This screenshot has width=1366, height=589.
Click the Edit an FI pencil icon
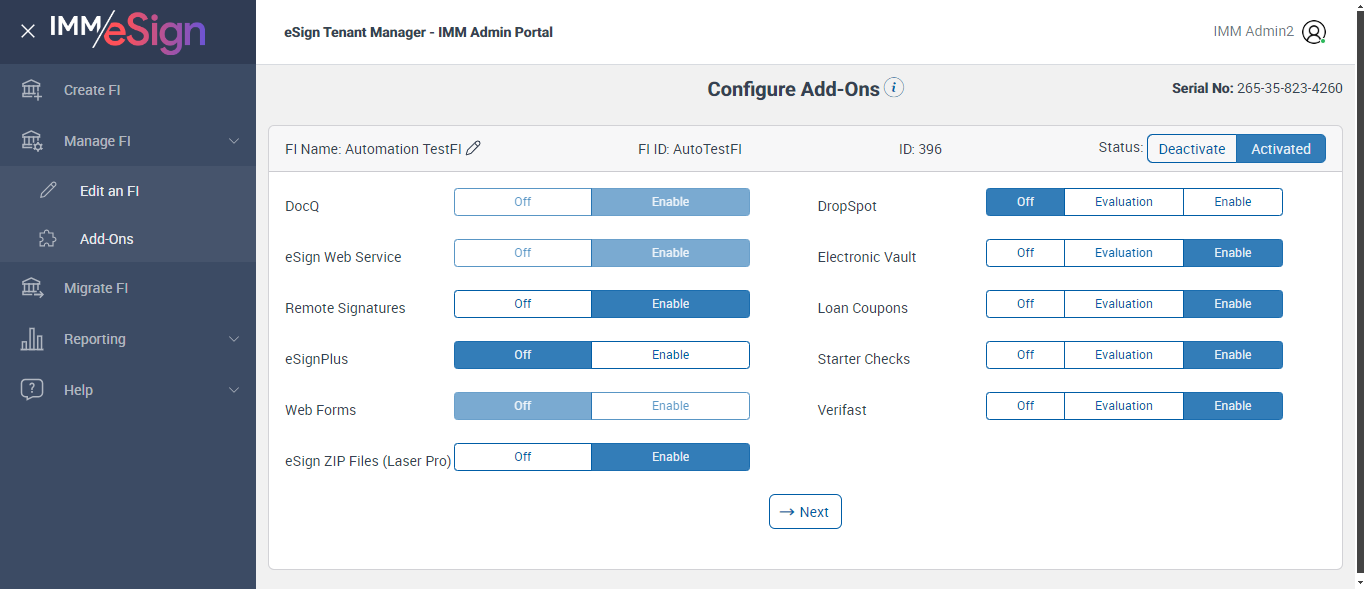tap(48, 191)
